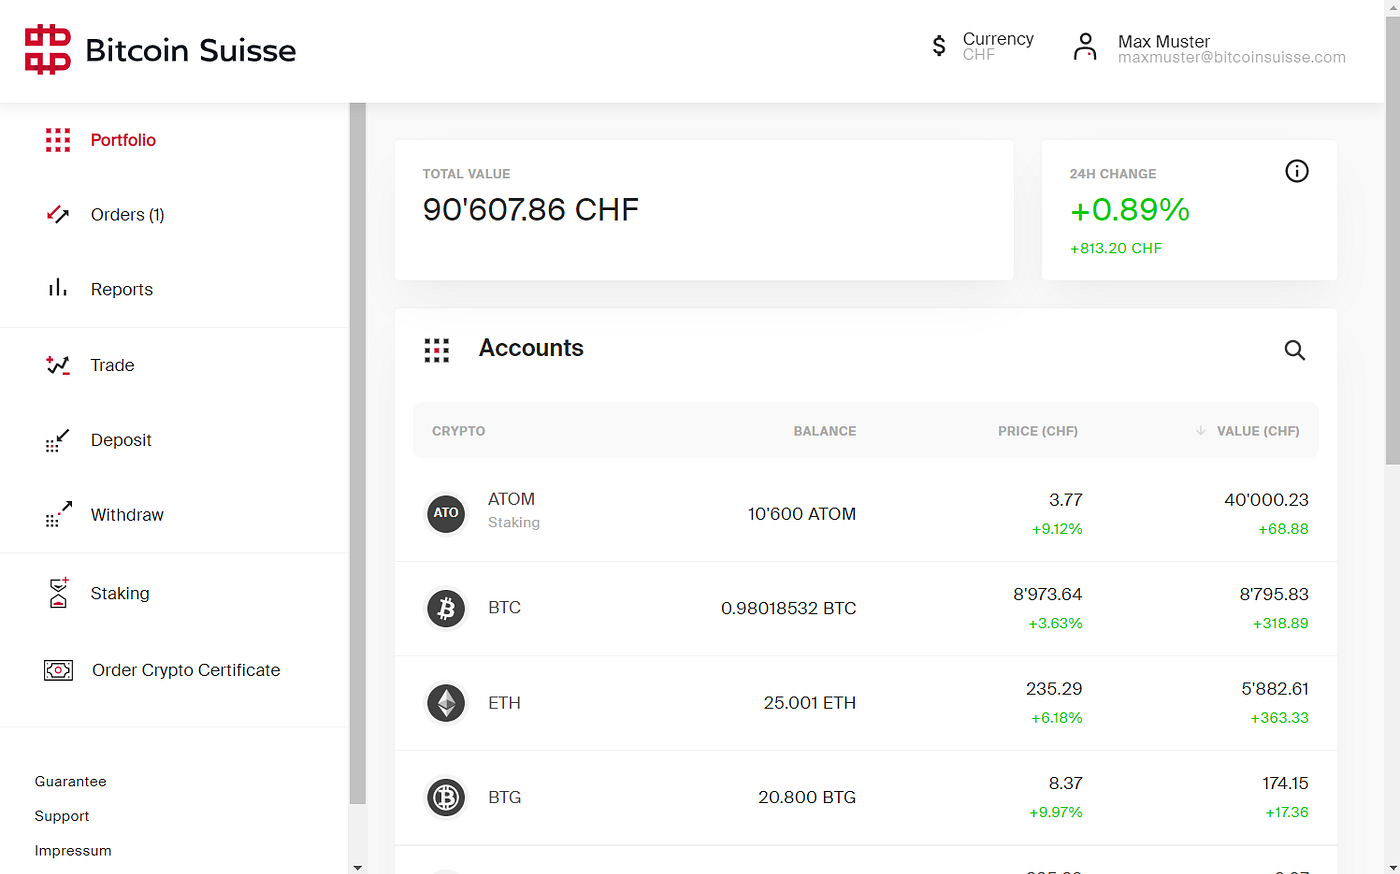Click the Trade chart icon
Screen dimensions: 1400x874
pyautogui.click(x=58, y=365)
